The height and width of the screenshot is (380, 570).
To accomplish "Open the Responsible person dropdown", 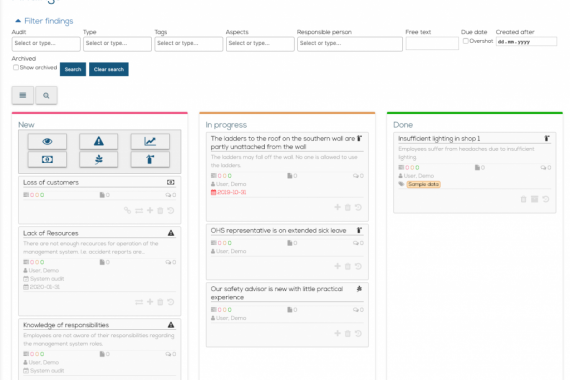I will [350, 44].
